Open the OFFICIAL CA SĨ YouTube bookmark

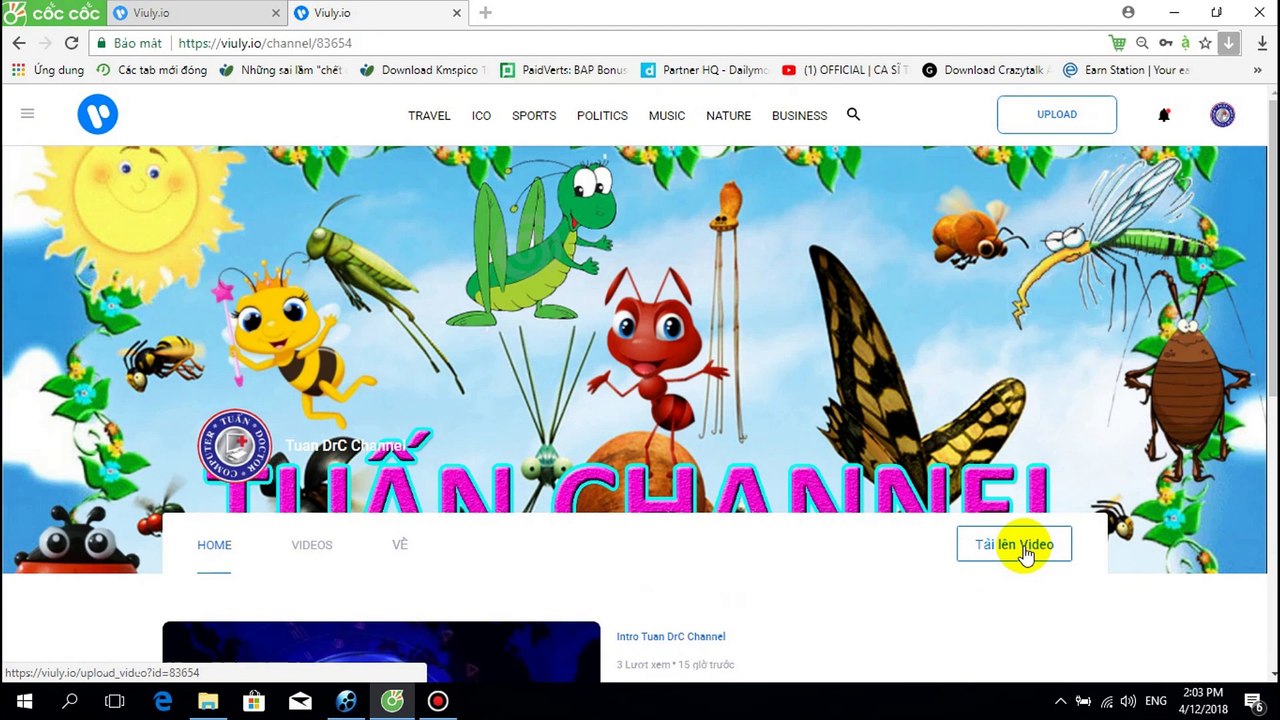click(846, 70)
